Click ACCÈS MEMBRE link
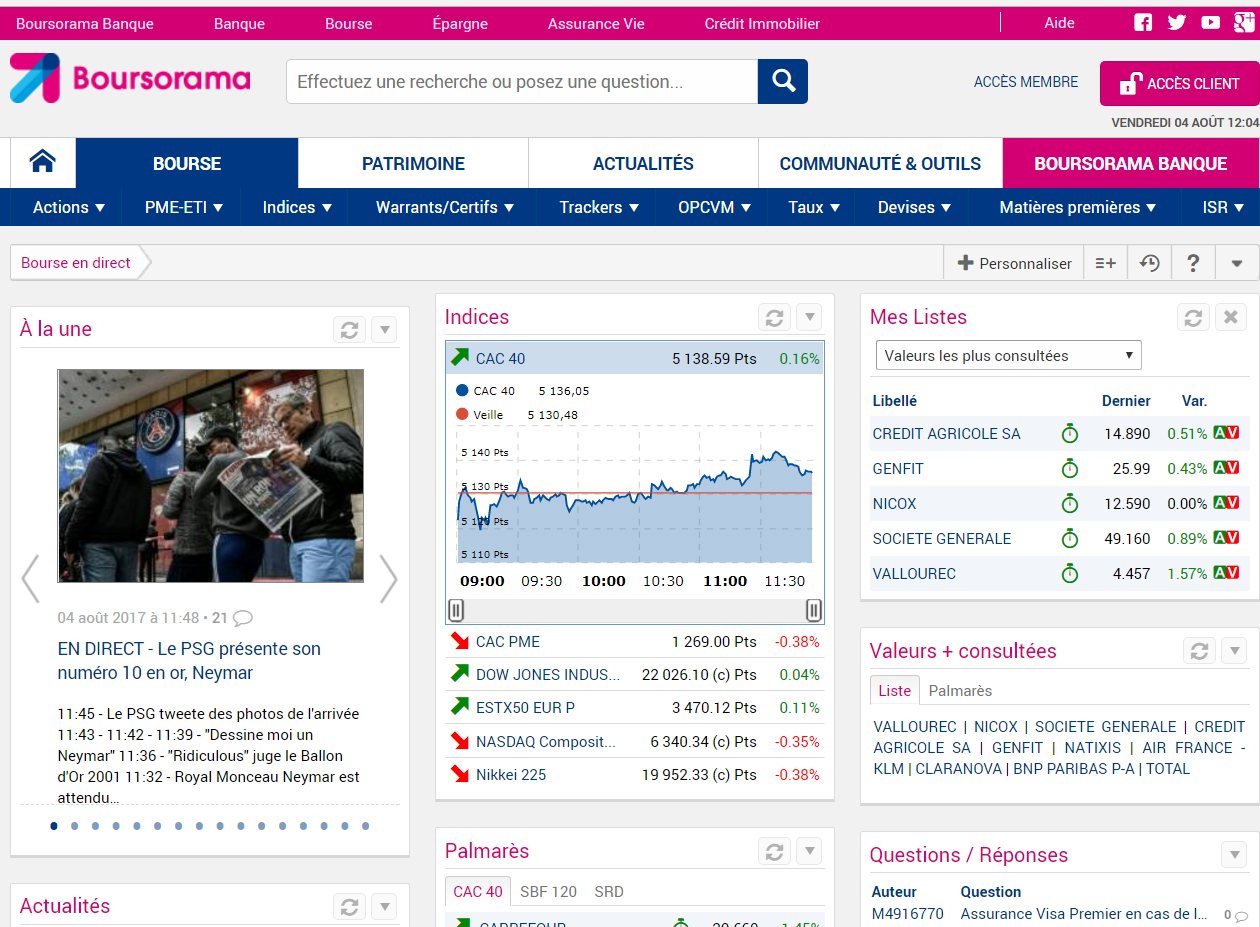Viewport: 1260px width, 927px height. coord(1026,82)
